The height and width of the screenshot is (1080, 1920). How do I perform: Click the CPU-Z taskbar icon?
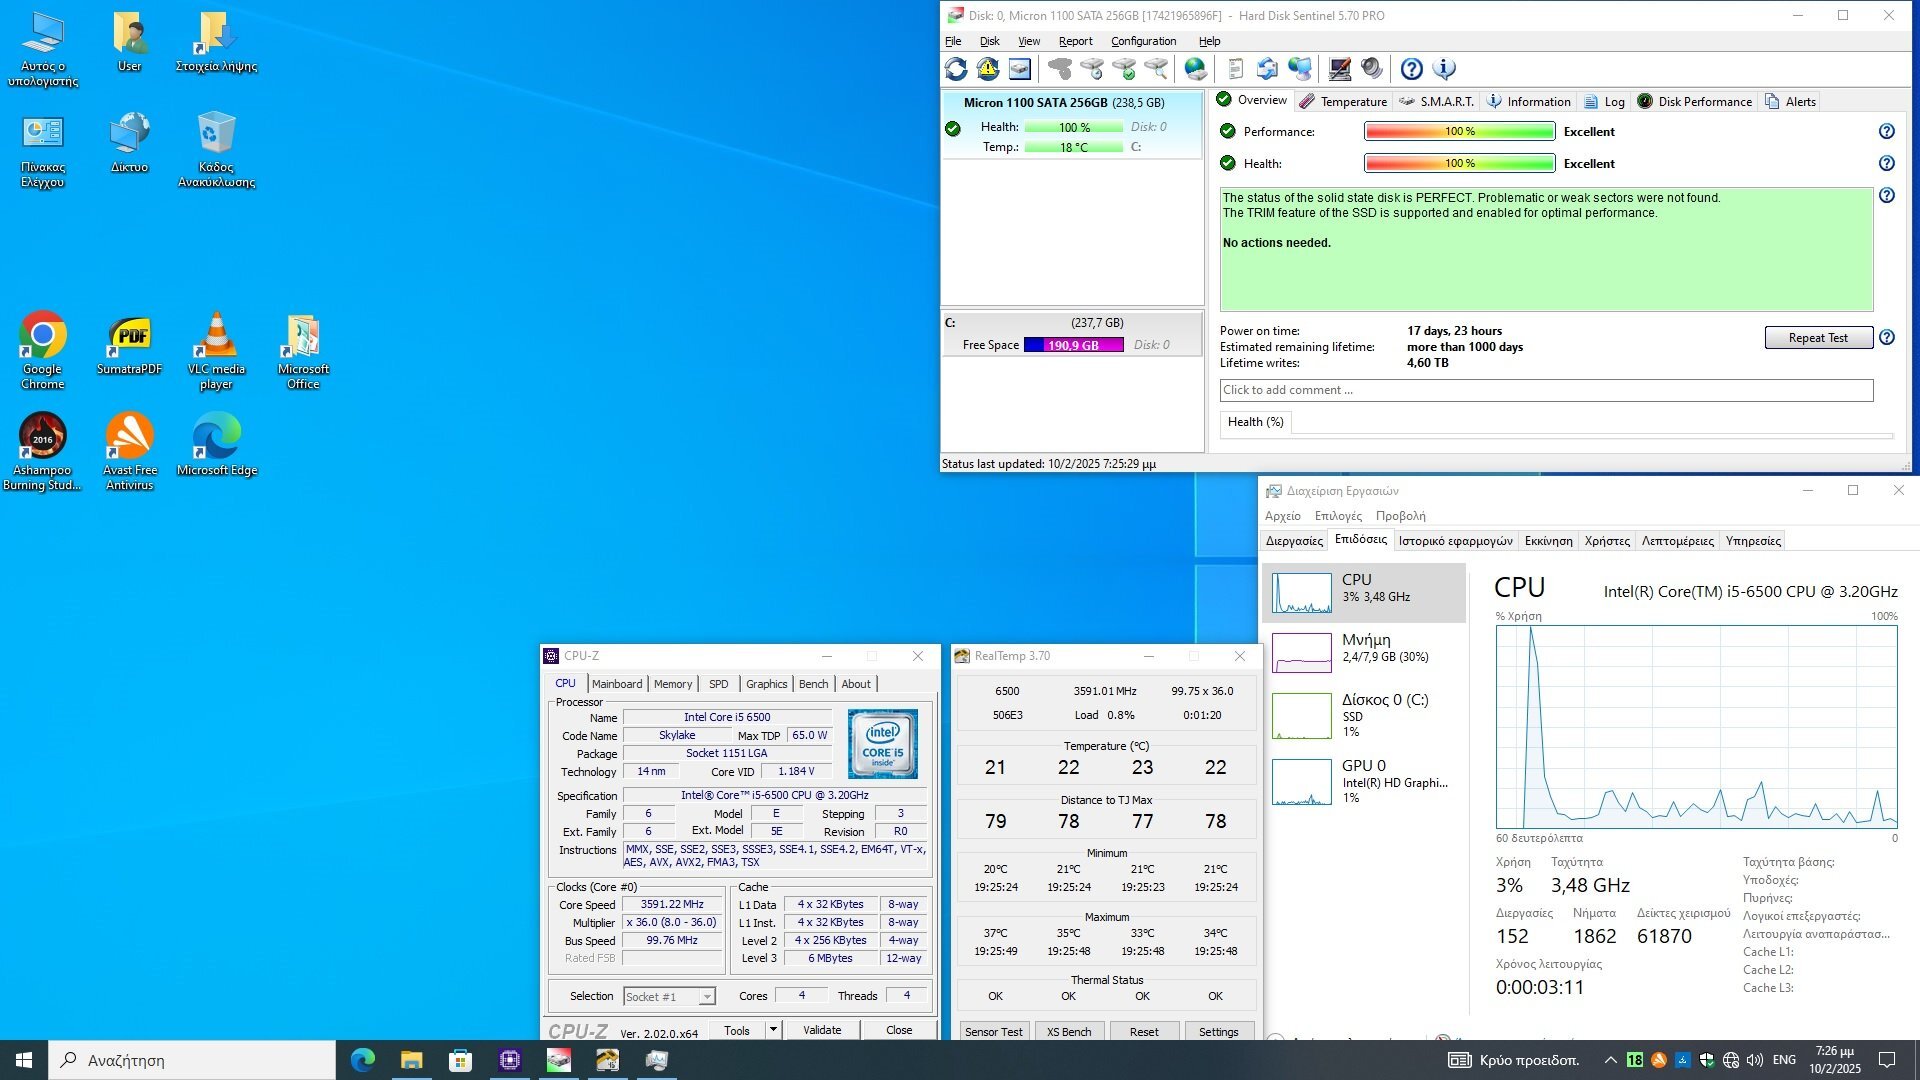[509, 1060]
